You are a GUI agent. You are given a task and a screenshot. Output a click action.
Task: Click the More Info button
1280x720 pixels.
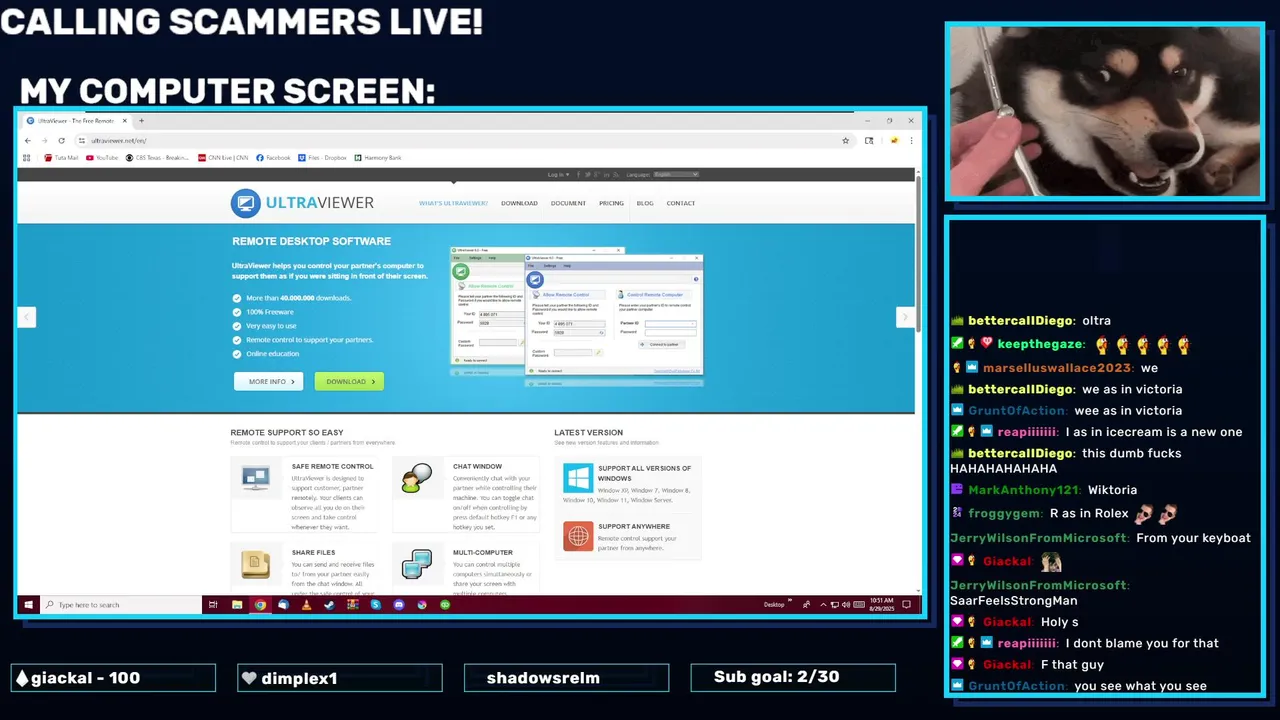point(268,381)
